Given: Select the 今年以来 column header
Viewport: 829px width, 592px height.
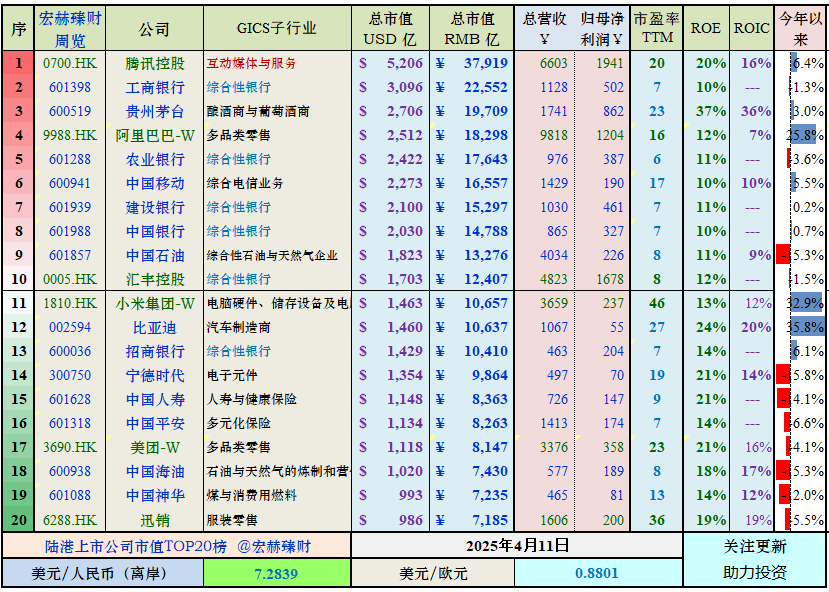Looking at the screenshot, I should pos(800,29).
